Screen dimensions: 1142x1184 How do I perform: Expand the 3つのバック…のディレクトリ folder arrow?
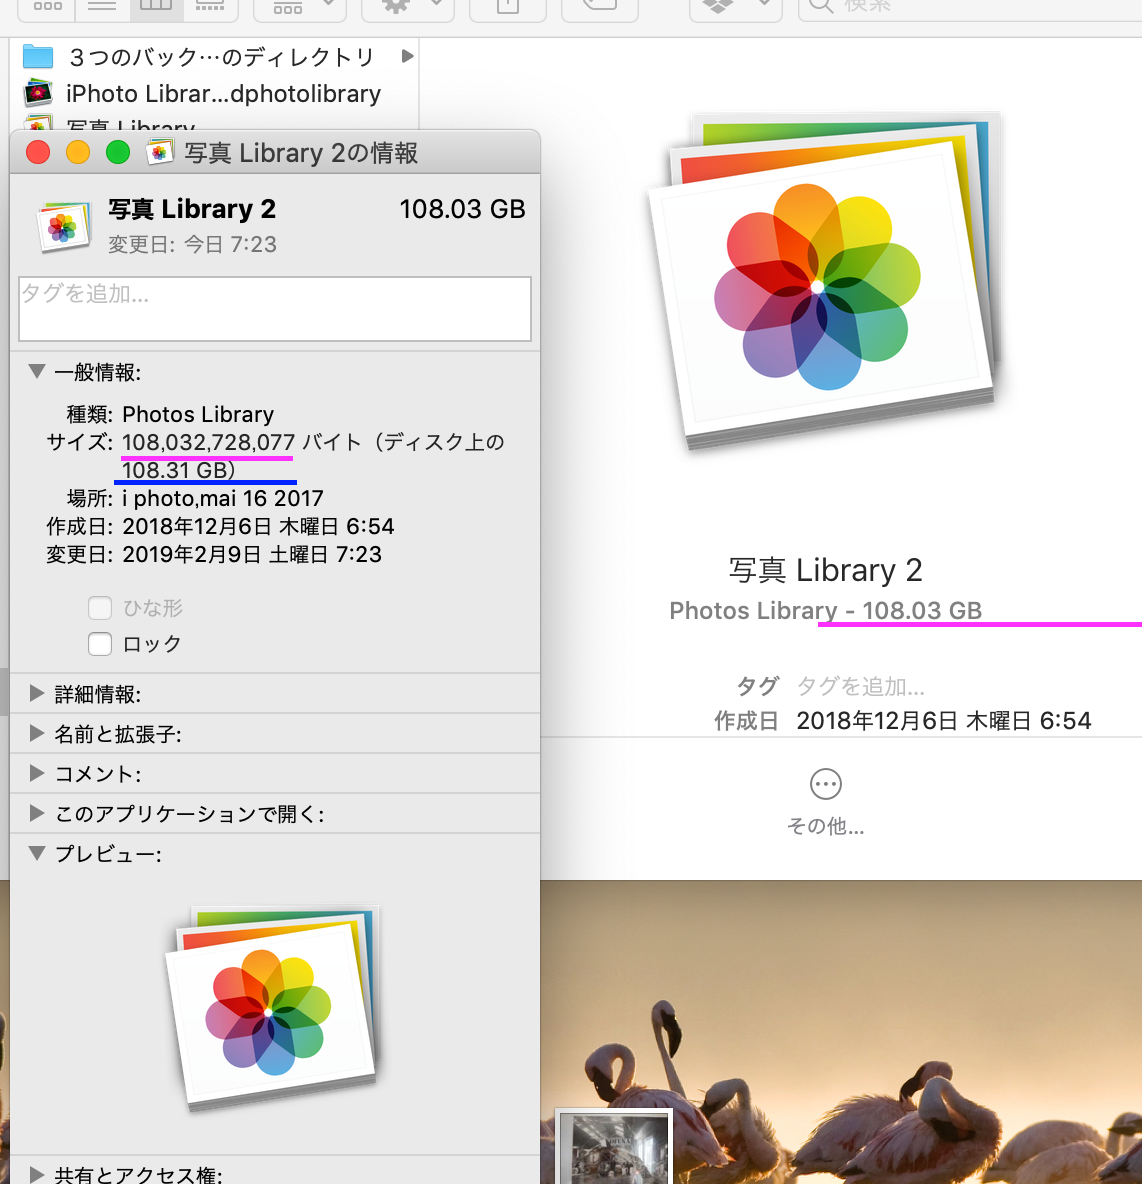coord(407,56)
